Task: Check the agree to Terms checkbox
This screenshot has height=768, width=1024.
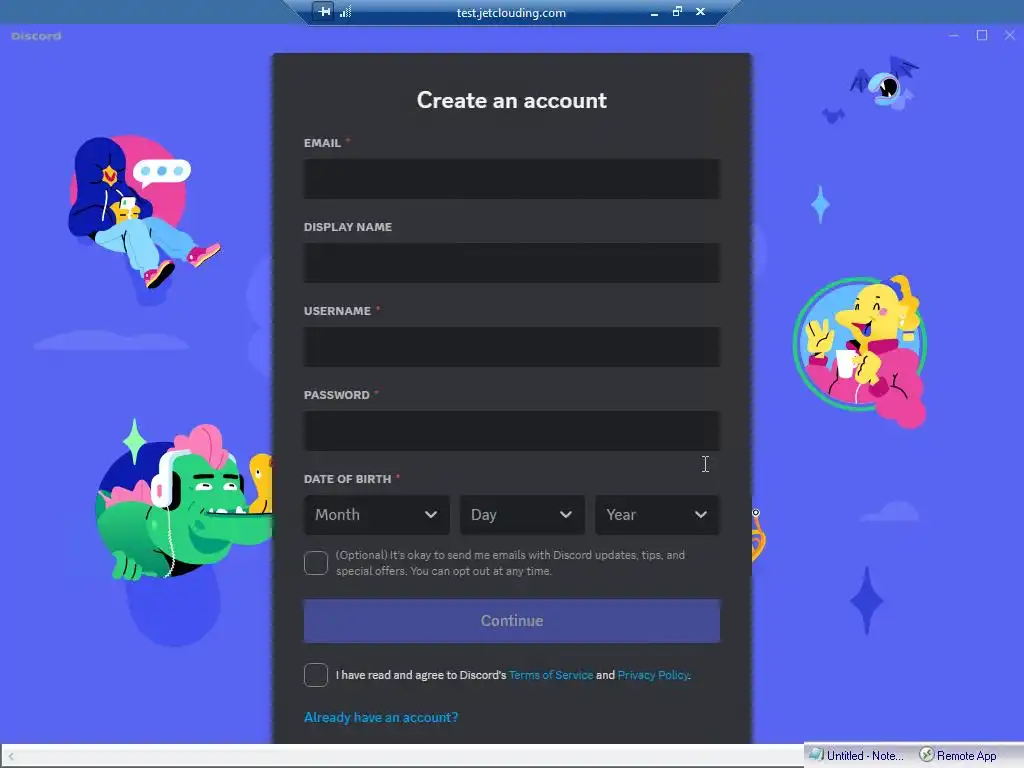Action: [315, 675]
